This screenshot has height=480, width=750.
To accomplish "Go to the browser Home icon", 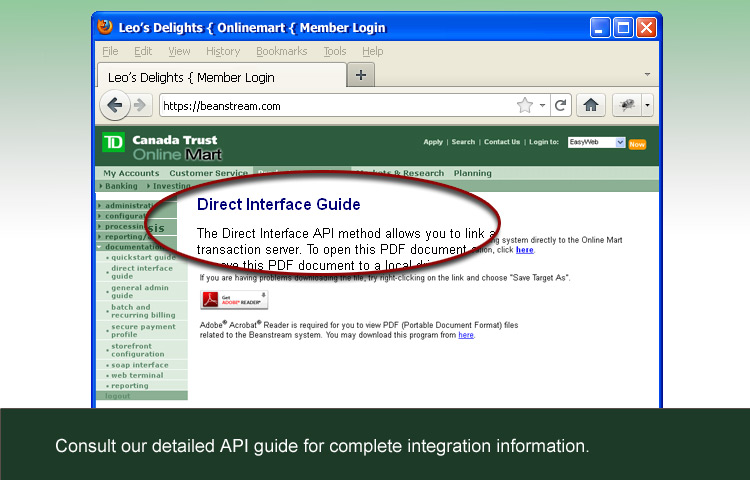I will 591,105.
